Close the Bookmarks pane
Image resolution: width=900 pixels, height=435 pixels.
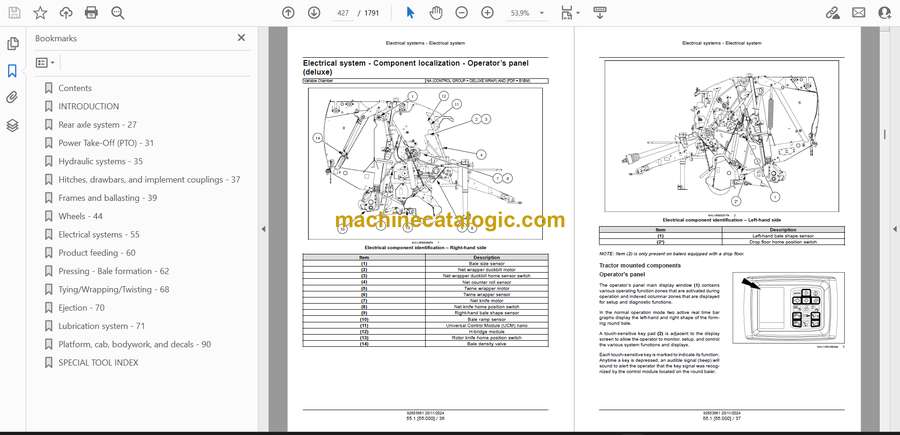[241, 38]
